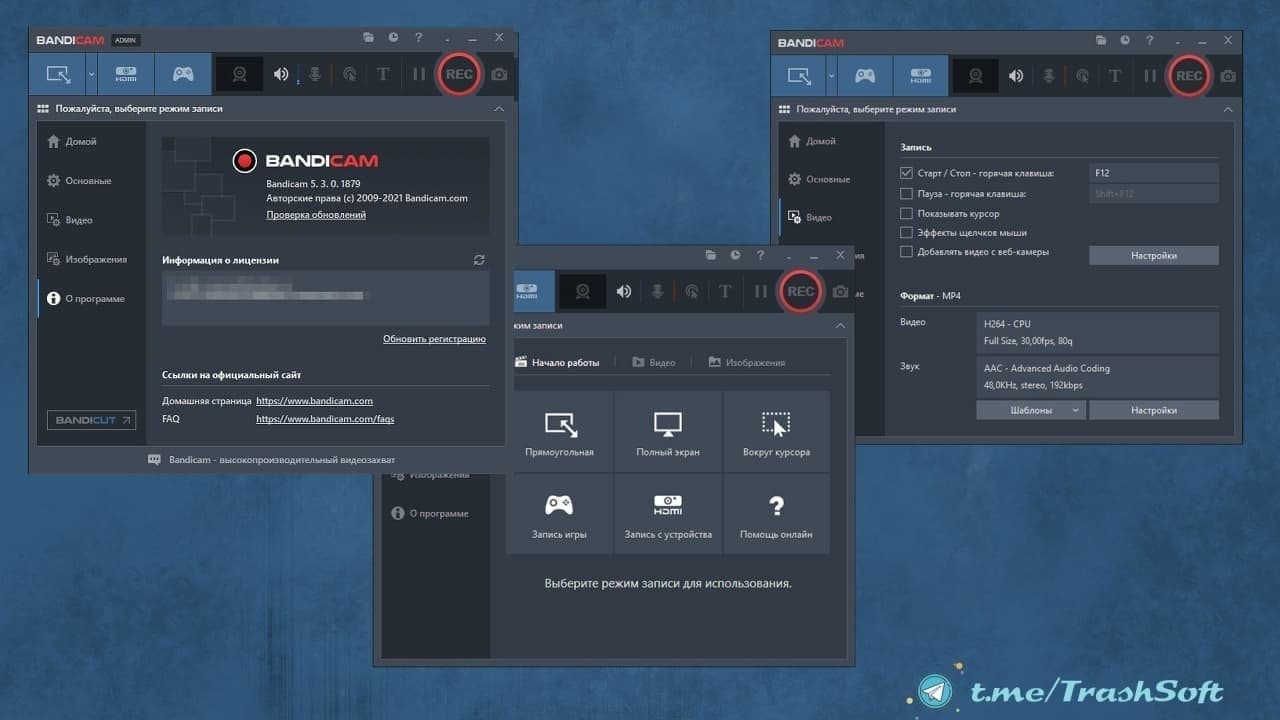Open https://www.bandicam.com home page link

(314, 400)
